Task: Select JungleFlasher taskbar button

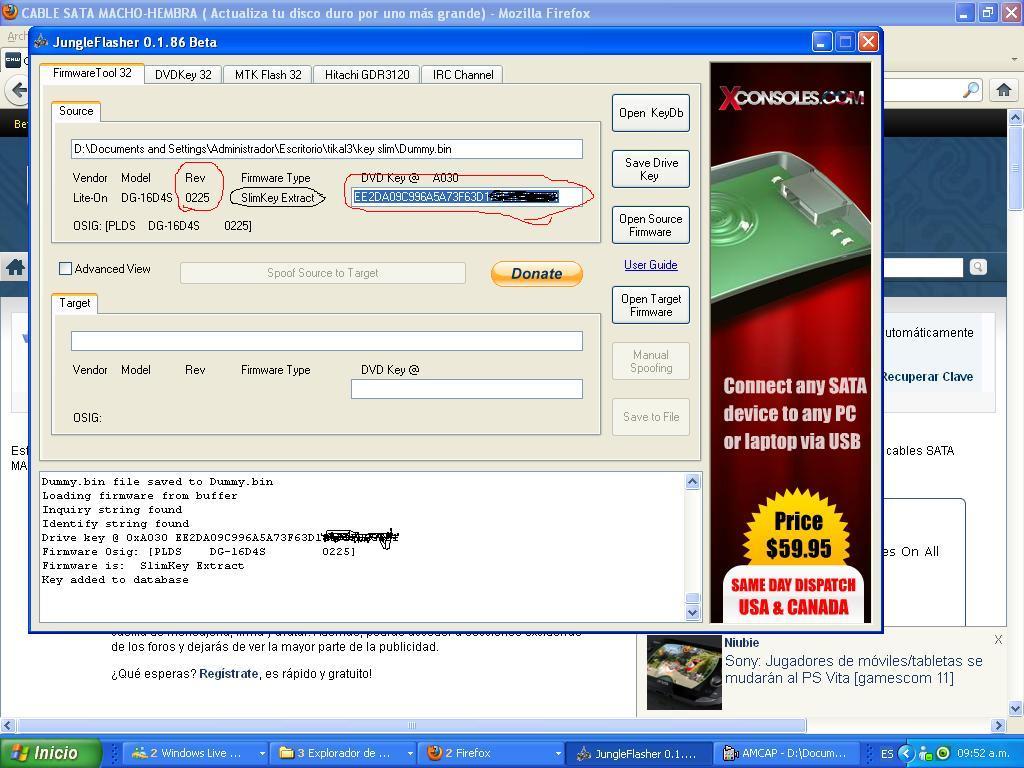Action: (637, 753)
